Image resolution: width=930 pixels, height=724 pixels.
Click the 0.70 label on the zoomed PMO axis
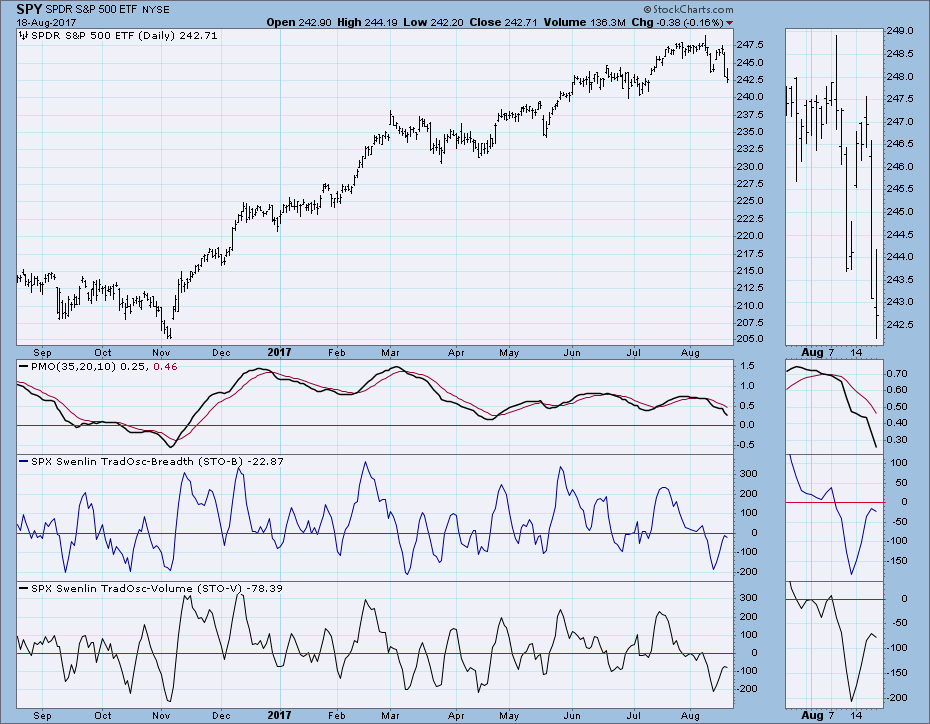point(899,374)
